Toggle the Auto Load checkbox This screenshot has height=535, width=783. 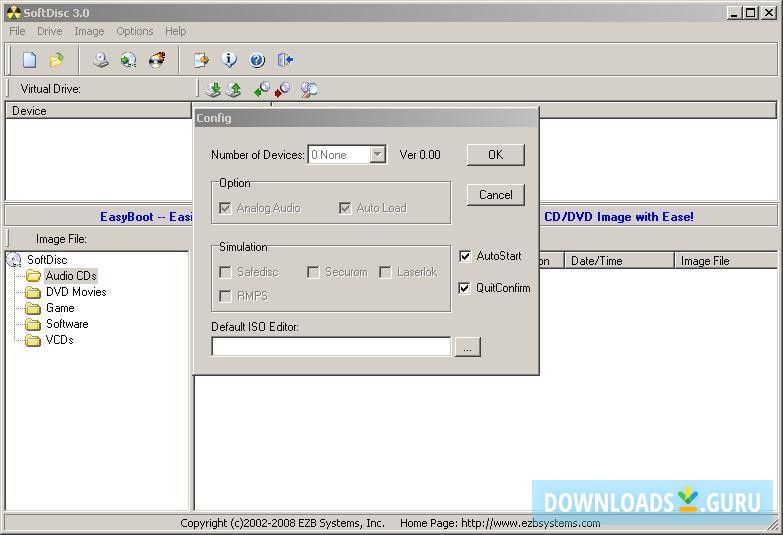click(x=345, y=208)
